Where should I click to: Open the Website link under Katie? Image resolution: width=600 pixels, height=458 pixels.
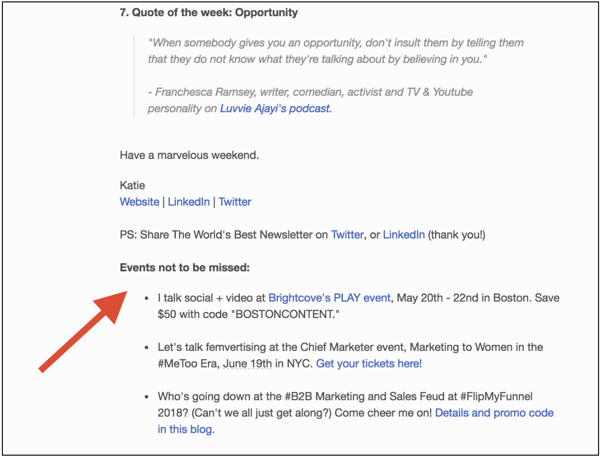pyautogui.click(x=139, y=202)
